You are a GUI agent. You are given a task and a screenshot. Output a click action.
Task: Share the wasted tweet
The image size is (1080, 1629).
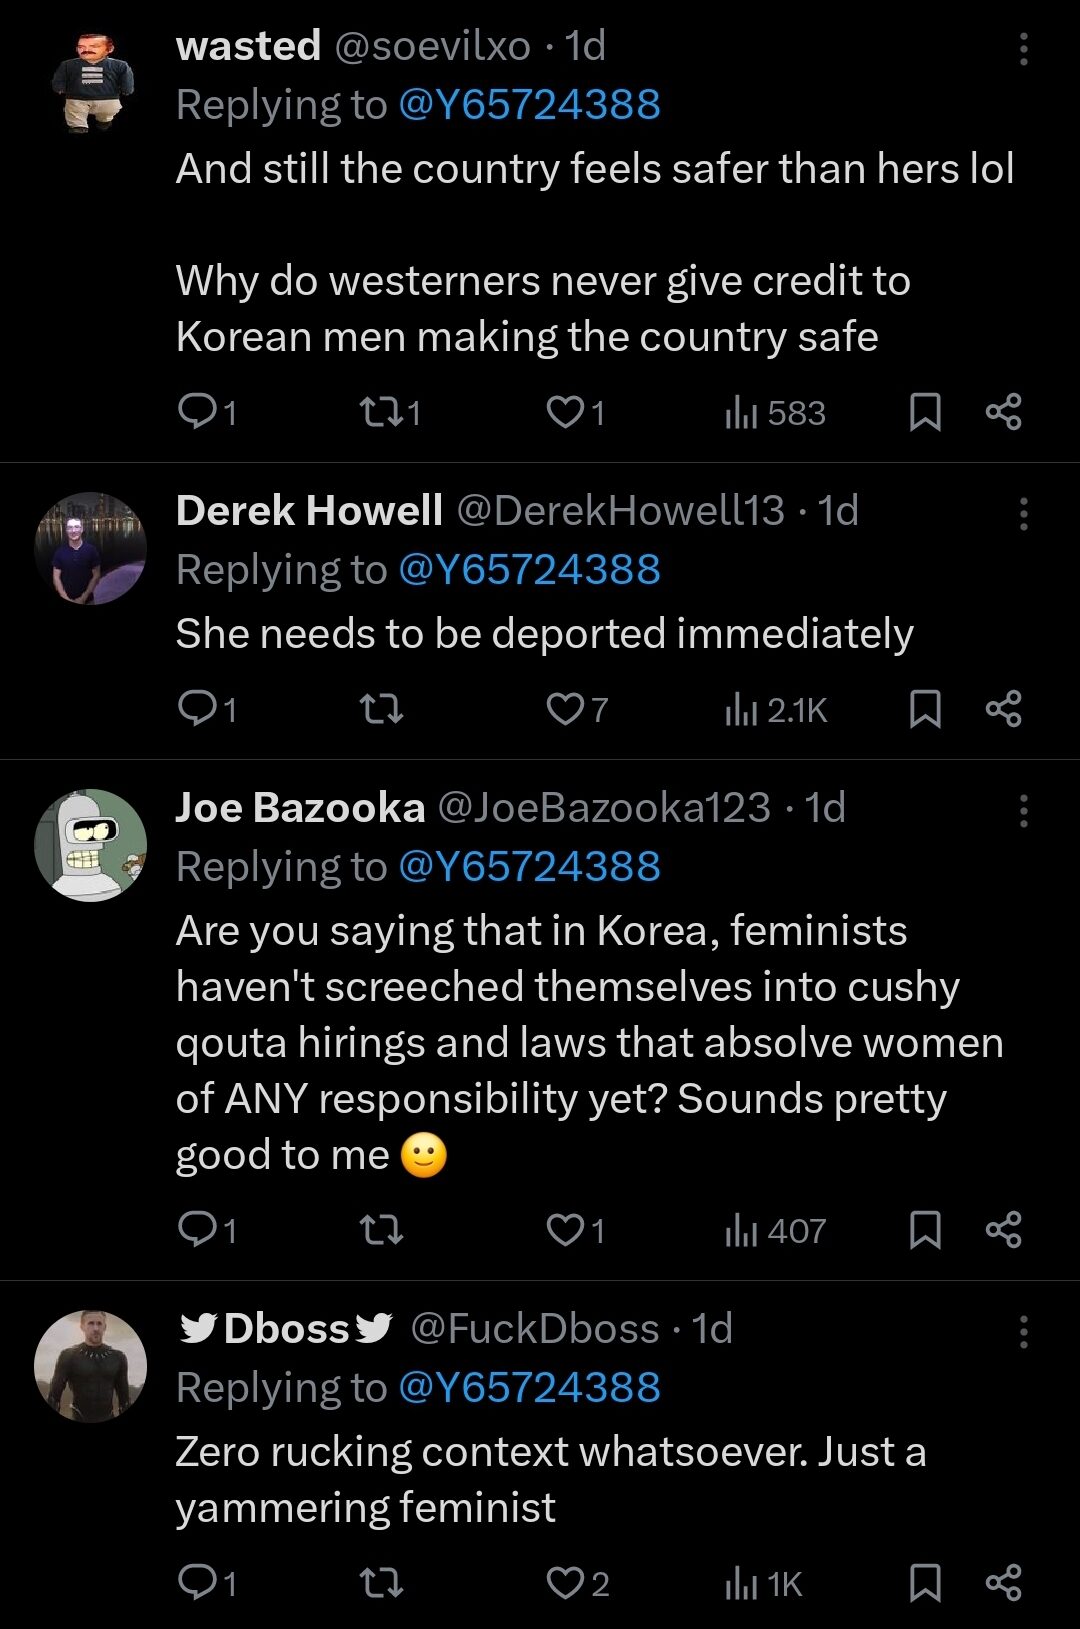(x=1003, y=411)
